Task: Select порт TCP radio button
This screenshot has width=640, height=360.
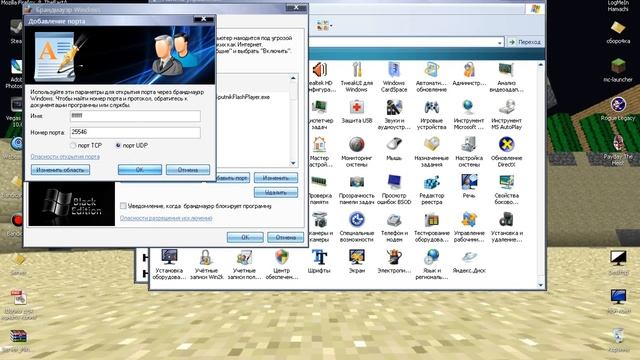Action: point(73,145)
